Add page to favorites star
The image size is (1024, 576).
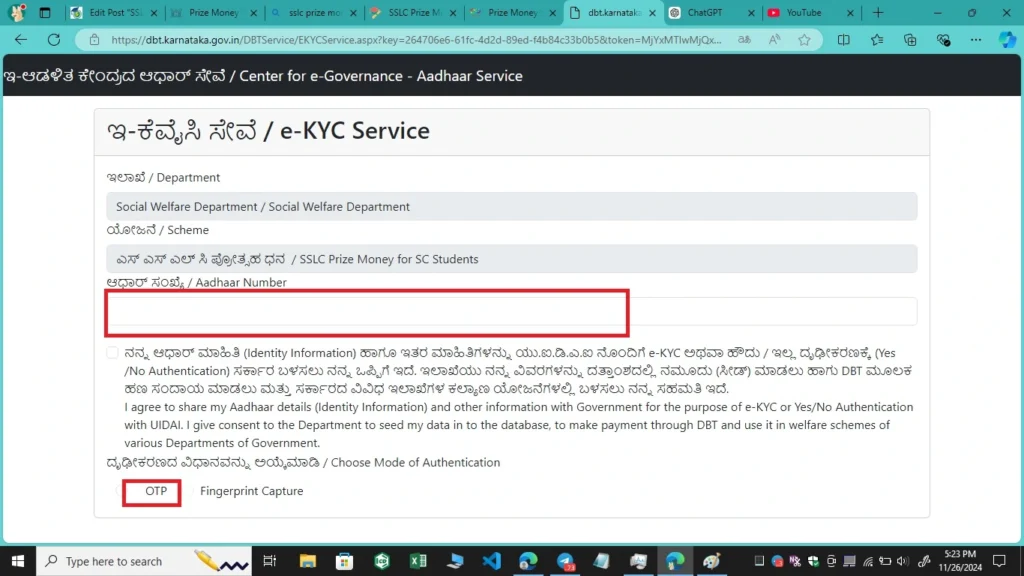805,40
